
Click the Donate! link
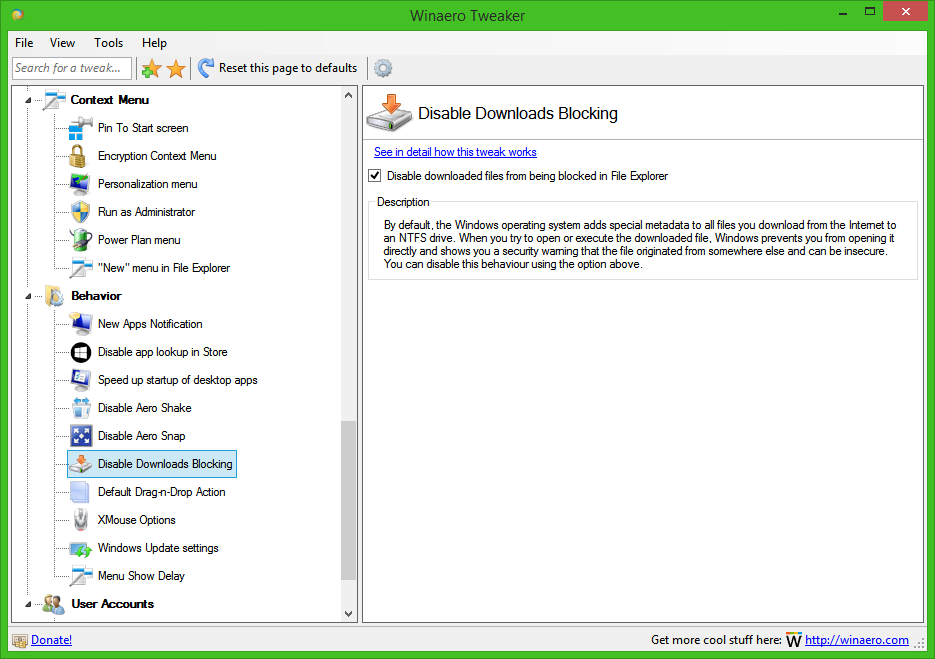tap(51, 640)
